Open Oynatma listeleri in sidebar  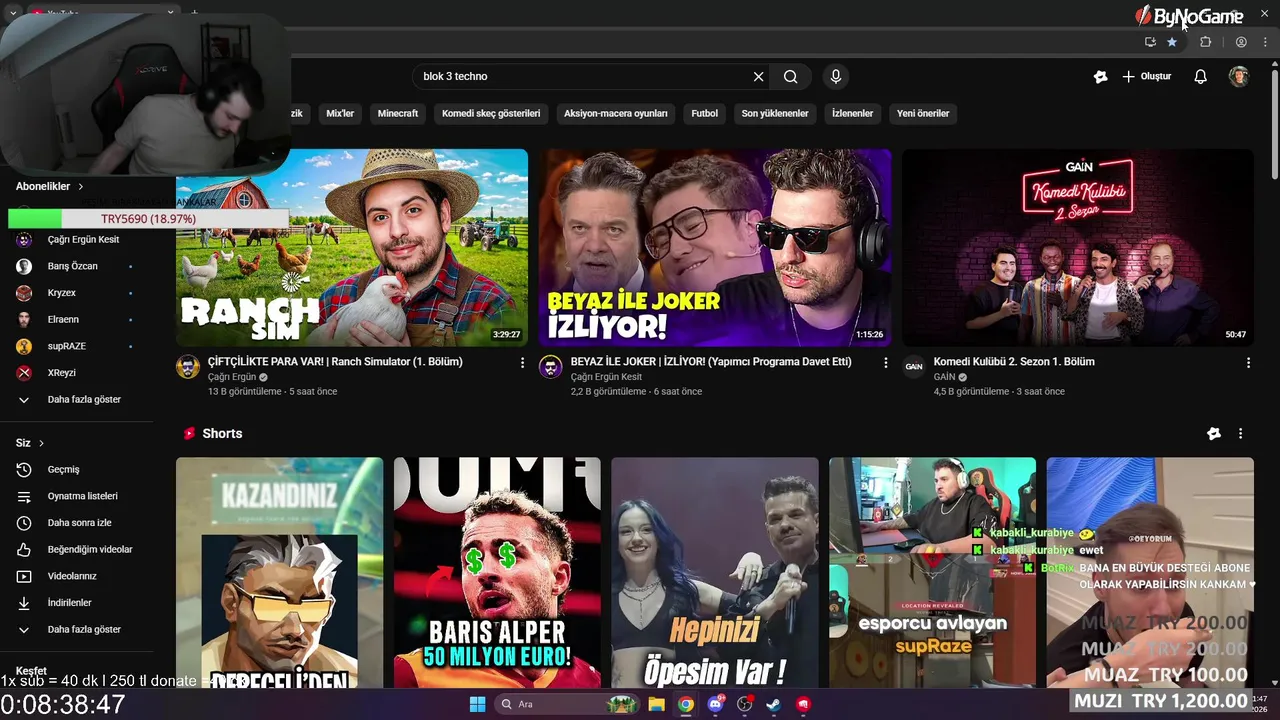click(83, 496)
